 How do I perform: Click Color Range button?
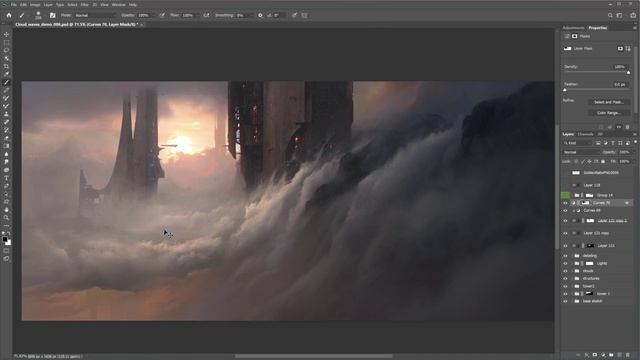pos(609,113)
